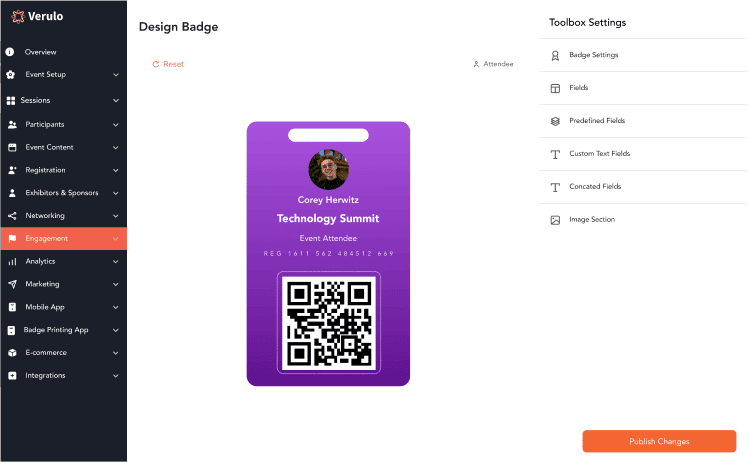This screenshot has height=462, width=749.
Task: Select the Fields layout icon
Action: (555, 88)
